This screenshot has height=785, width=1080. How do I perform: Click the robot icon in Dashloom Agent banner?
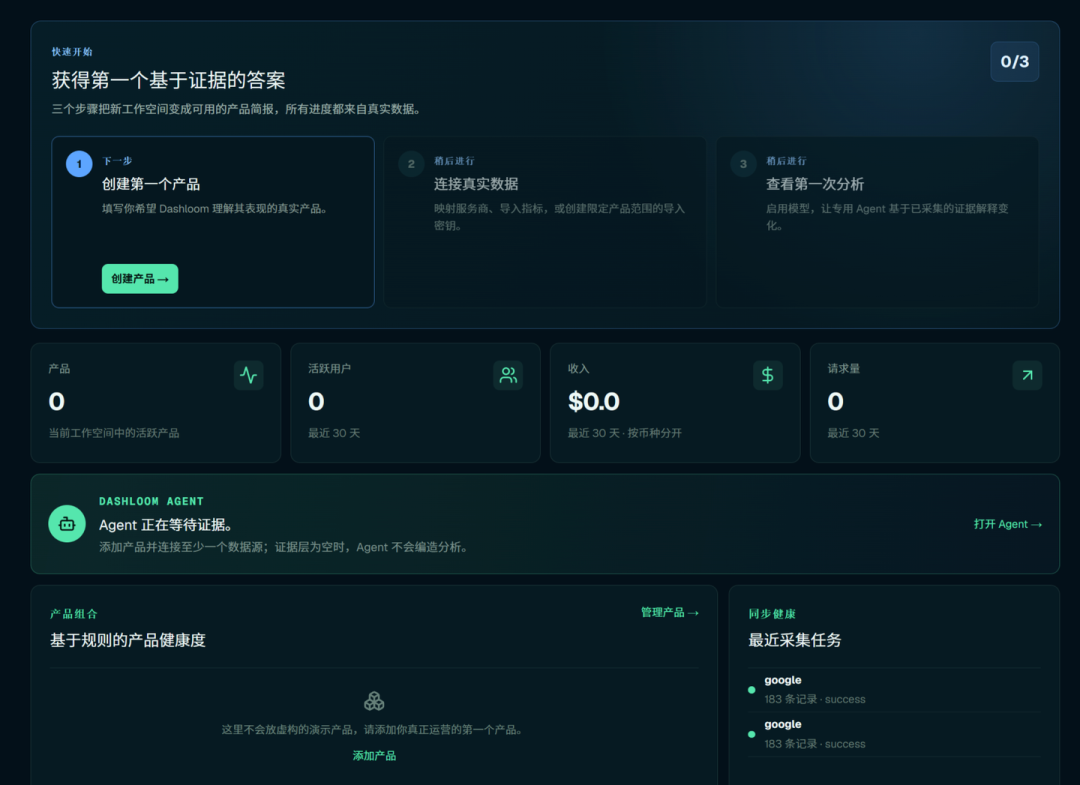(67, 524)
